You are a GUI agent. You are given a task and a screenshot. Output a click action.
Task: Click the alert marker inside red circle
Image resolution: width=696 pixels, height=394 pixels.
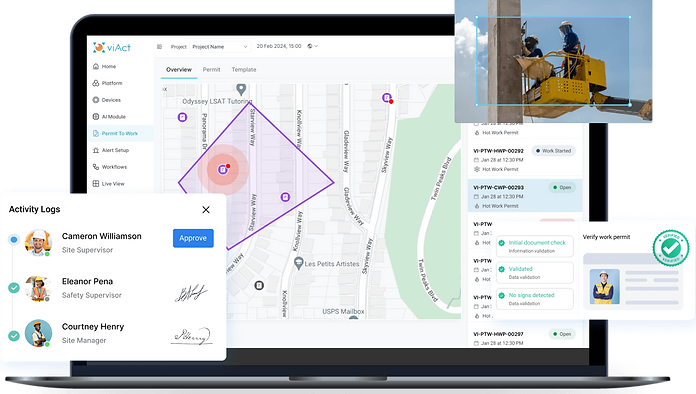click(x=223, y=169)
